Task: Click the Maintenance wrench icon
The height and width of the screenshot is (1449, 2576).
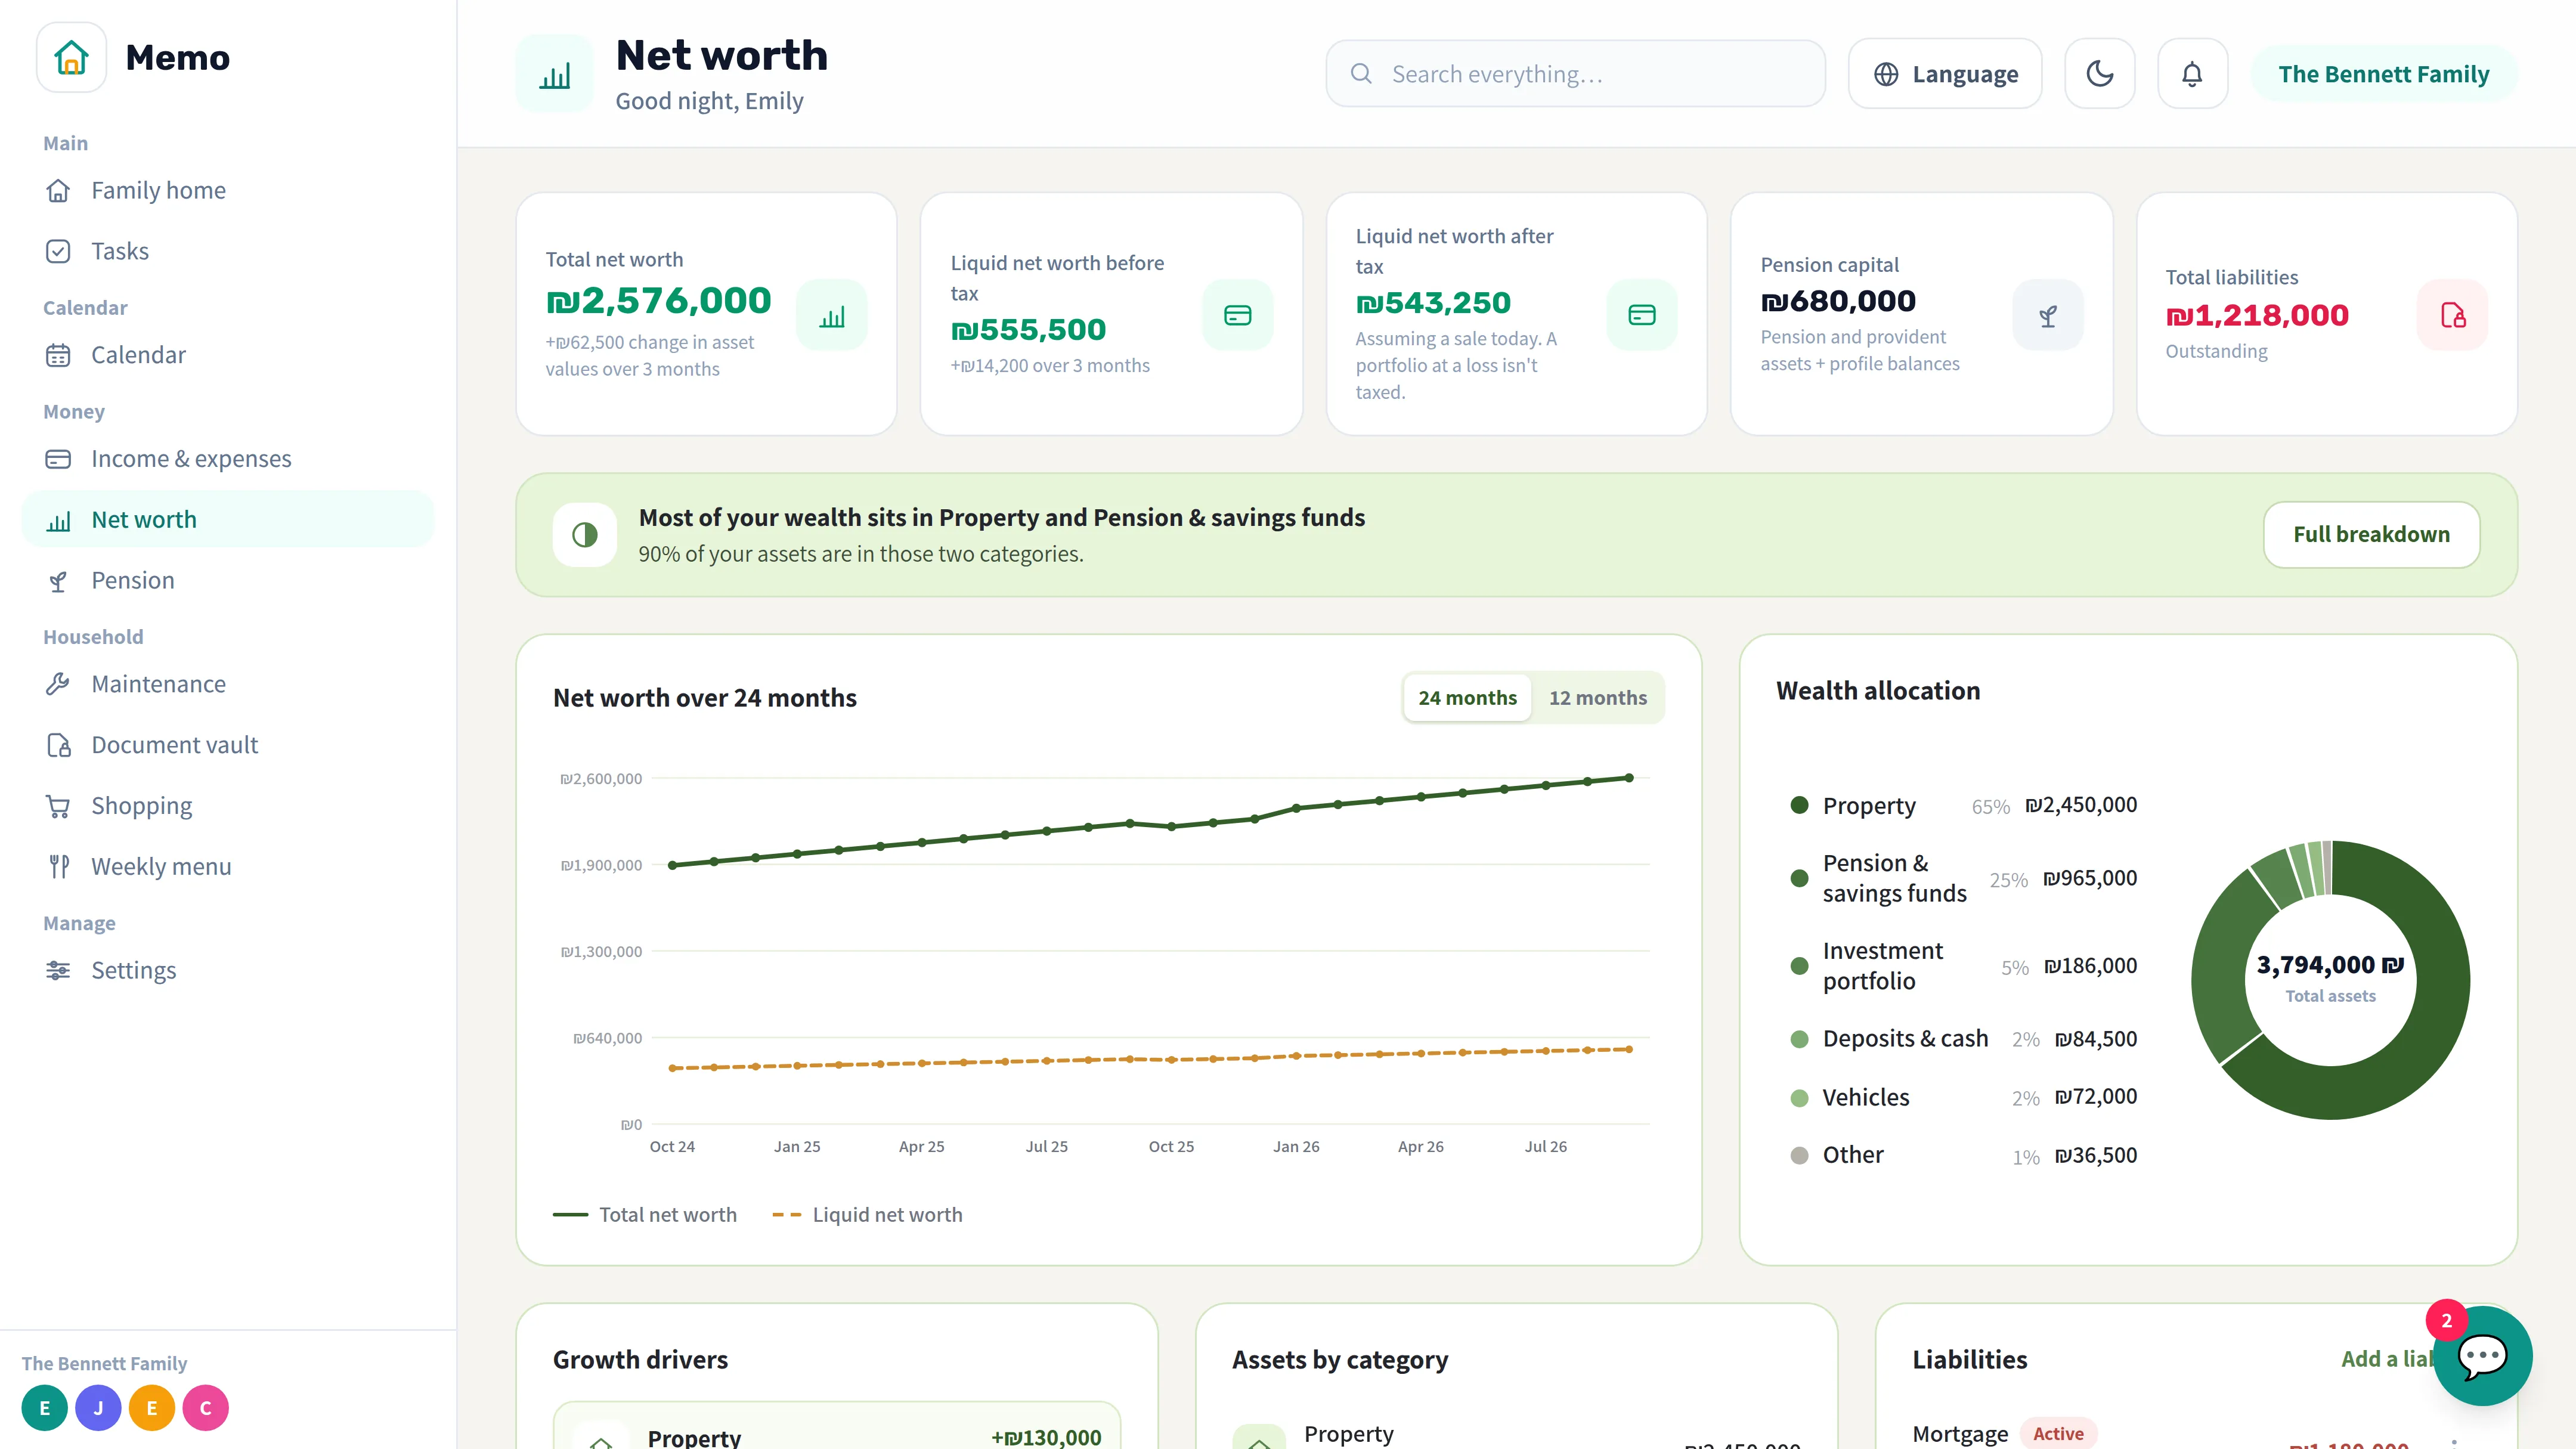Action: [x=58, y=684]
